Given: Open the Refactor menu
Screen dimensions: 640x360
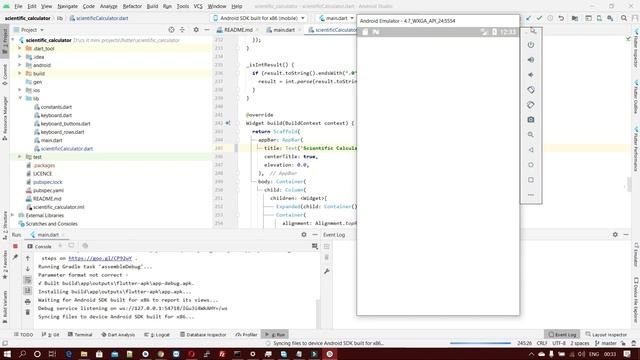Looking at the screenshot, I should 132,6.
